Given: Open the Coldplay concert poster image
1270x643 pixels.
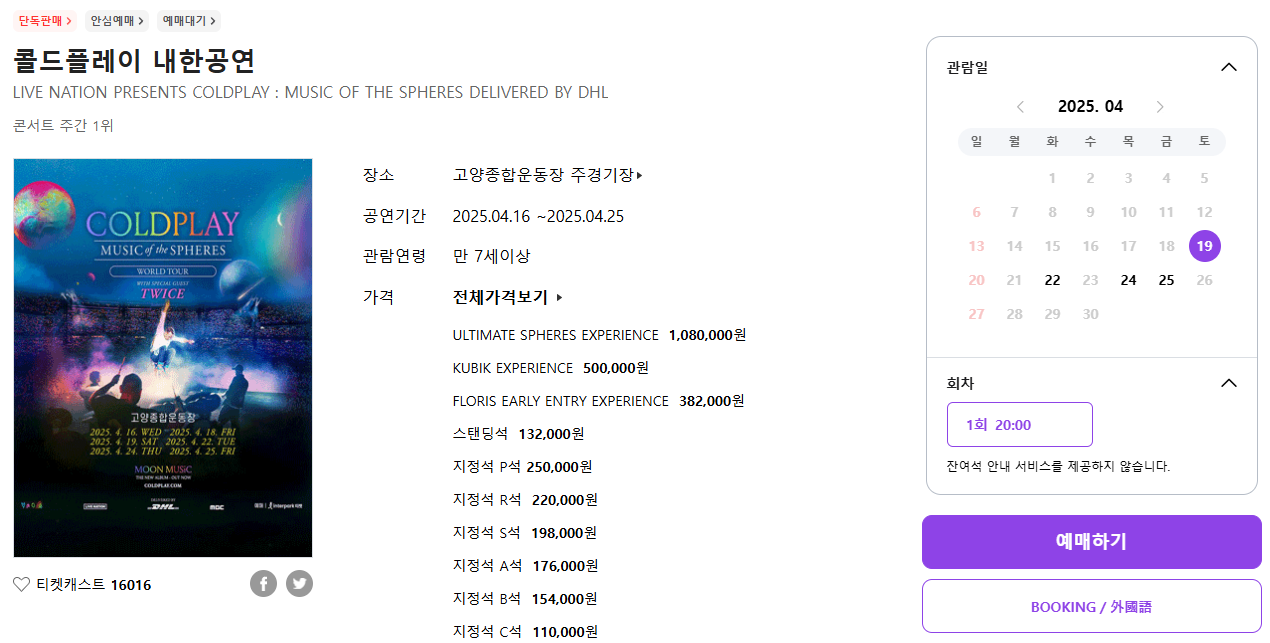Looking at the screenshot, I should (x=163, y=358).
